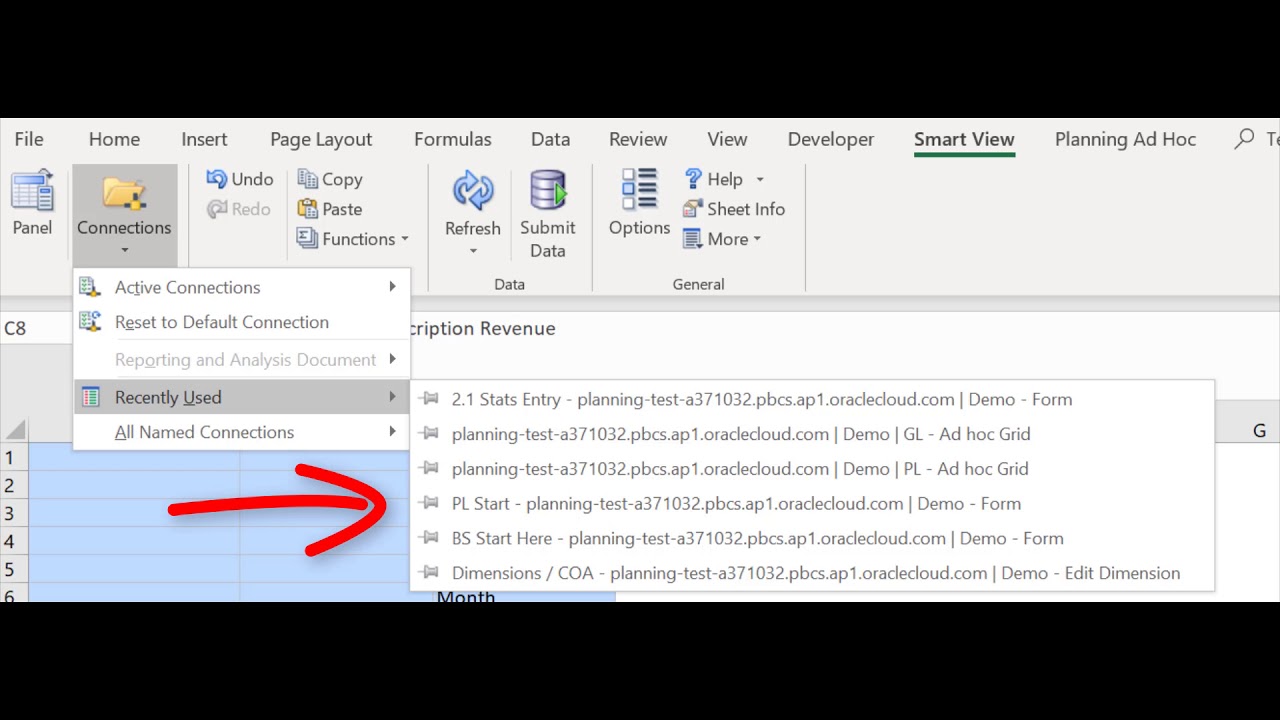The image size is (1280, 720).
Task: Click the Undo icon
Action: coord(216,179)
